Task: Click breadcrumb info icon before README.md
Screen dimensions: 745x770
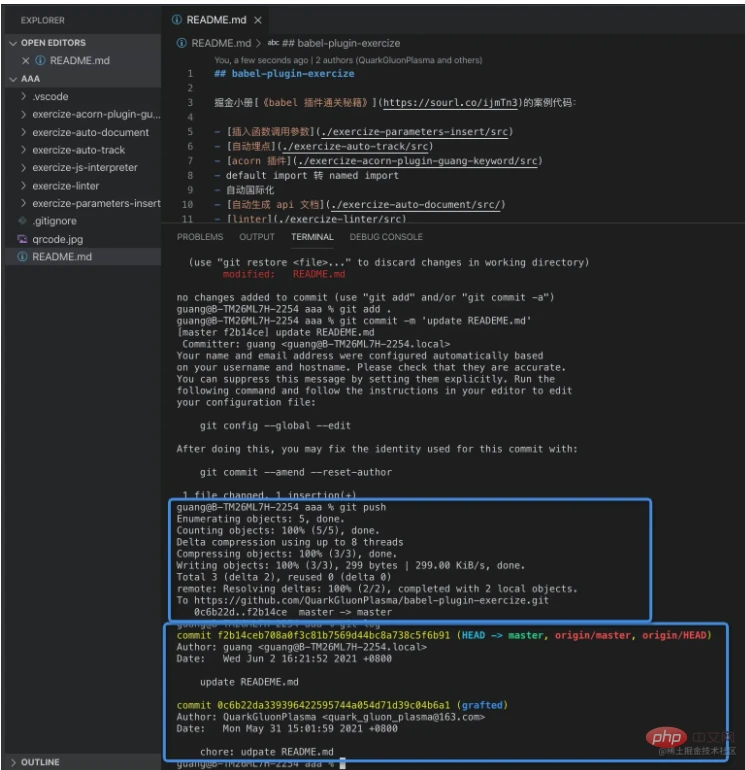Action: click(181, 43)
